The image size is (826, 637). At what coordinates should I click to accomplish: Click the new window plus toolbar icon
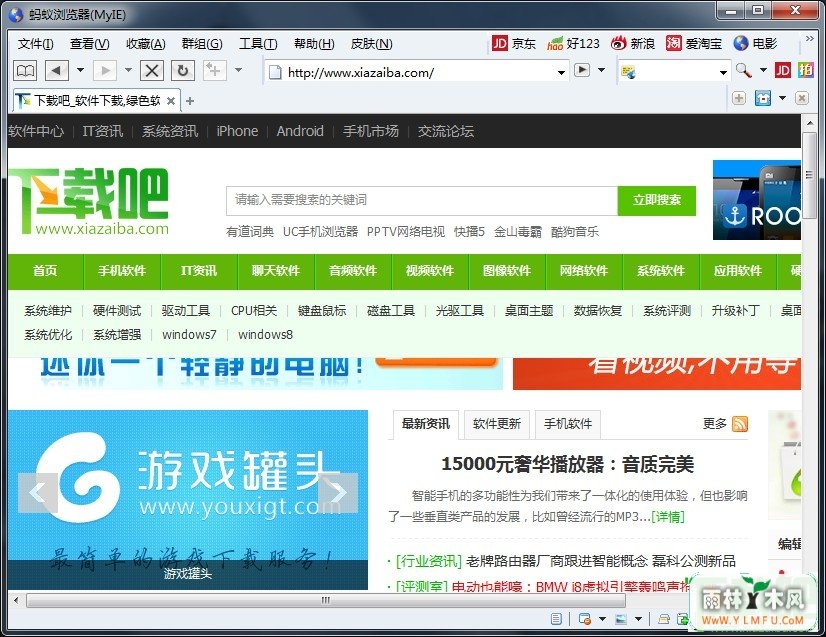214,70
